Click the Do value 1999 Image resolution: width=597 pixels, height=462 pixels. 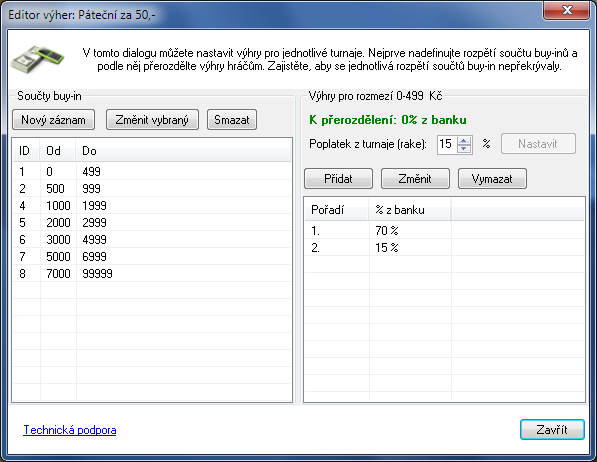point(94,206)
